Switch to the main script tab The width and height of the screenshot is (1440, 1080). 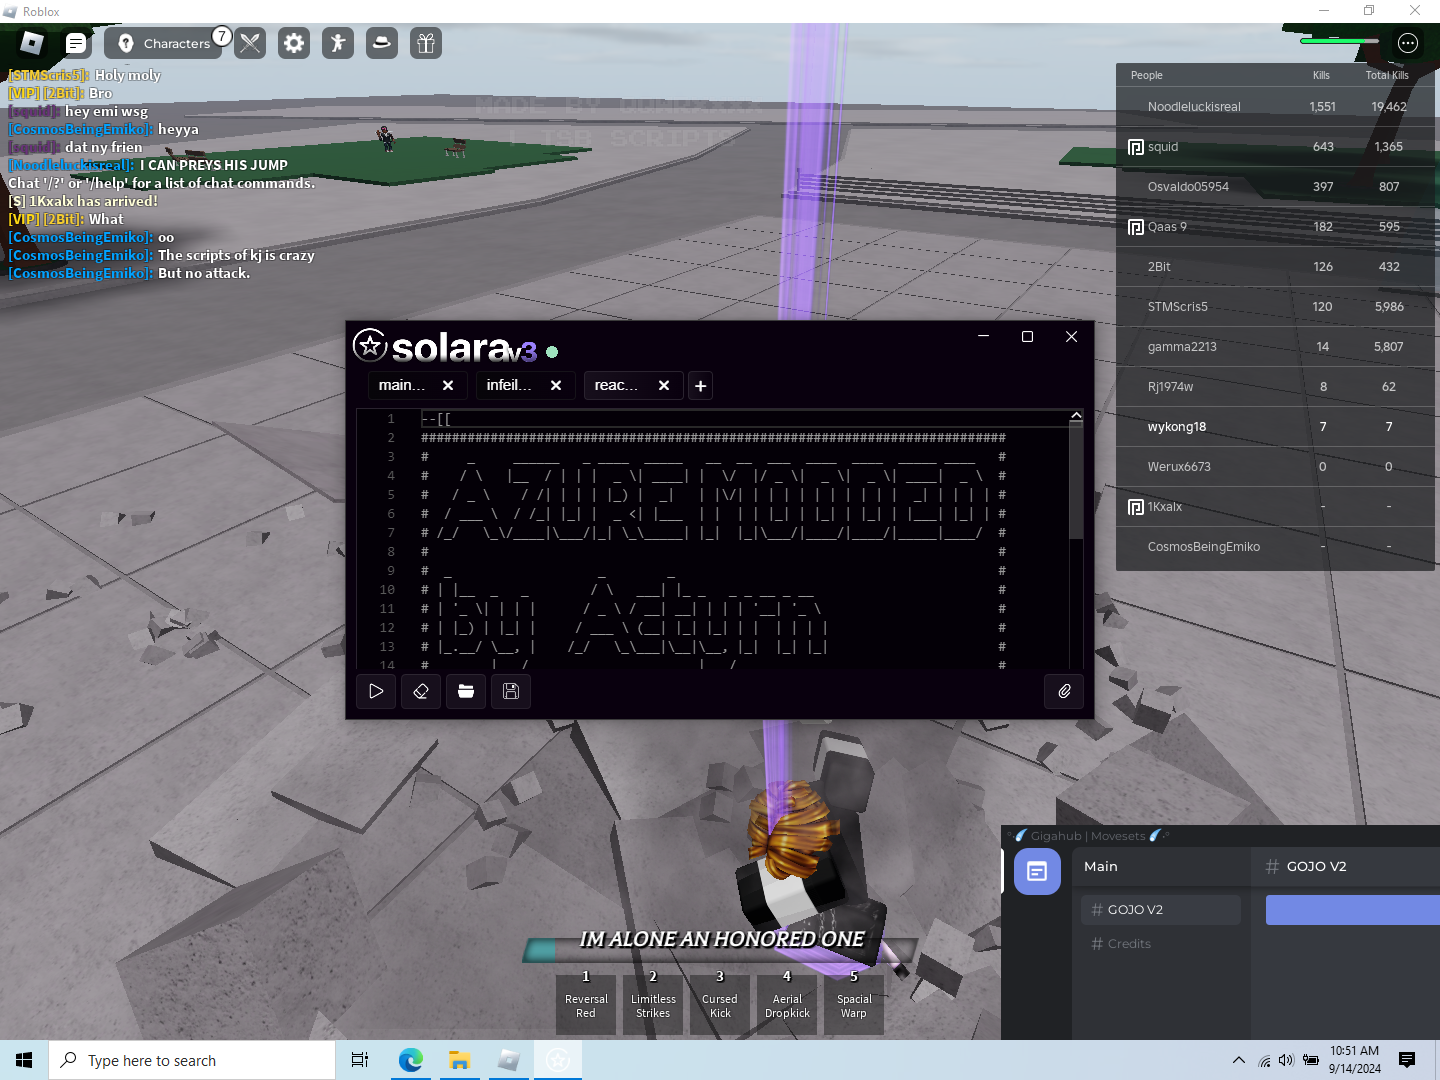(402, 385)
